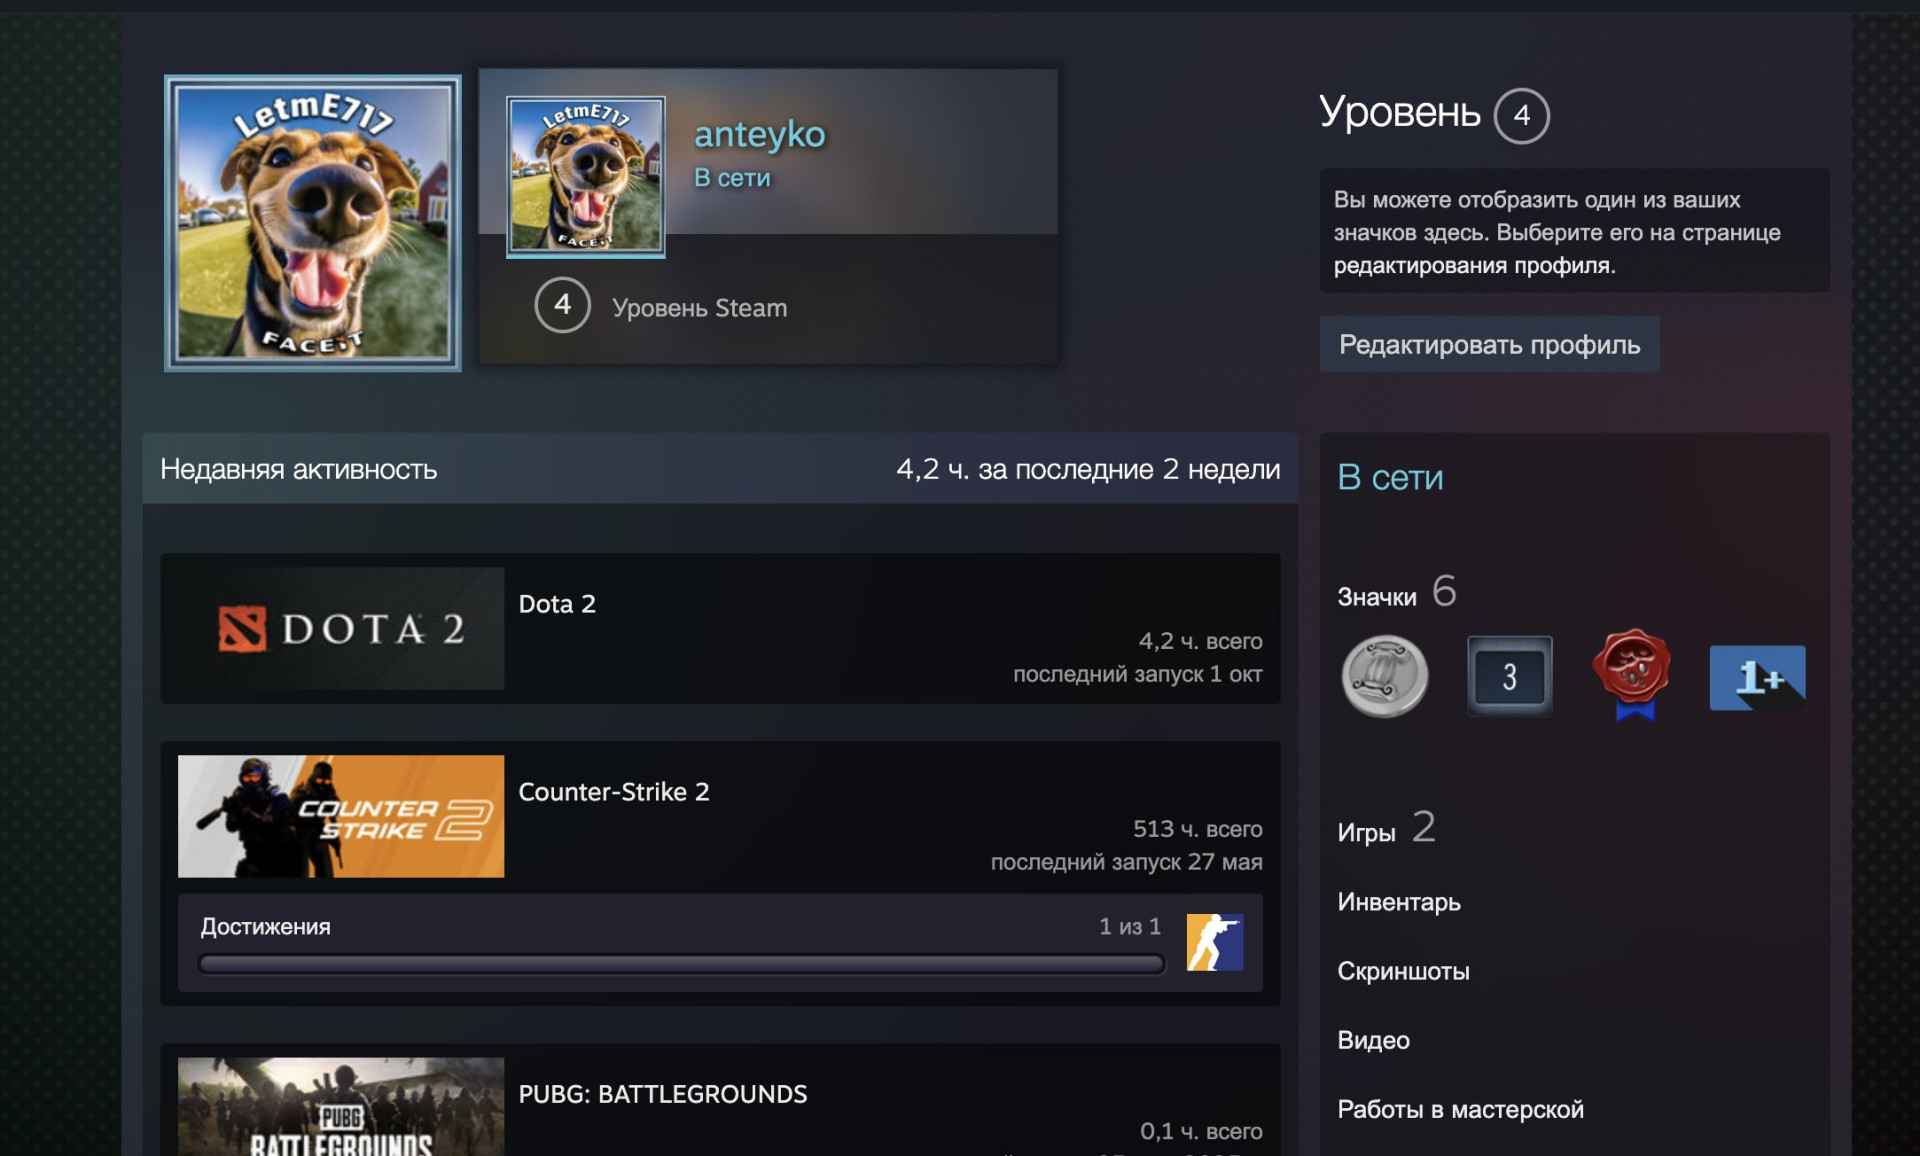Screen dimensions: 1920x1156
Task: Open Работы в мастерской link
Action: (x=1460, y=1109)
